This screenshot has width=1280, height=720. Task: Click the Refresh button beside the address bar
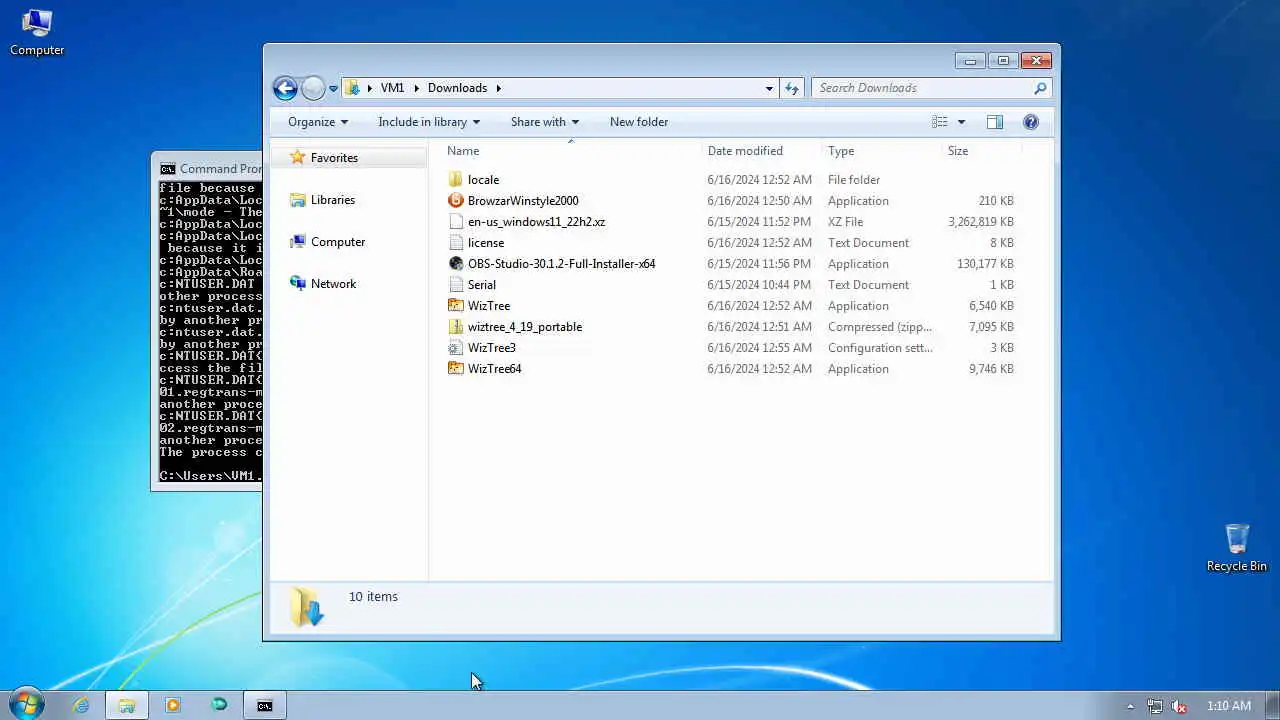click(x=792, y=88)
